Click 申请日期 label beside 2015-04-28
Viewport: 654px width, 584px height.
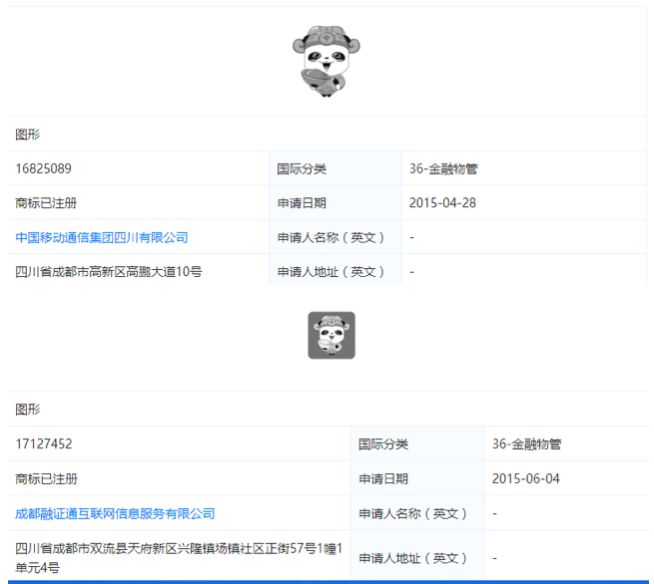302,203
